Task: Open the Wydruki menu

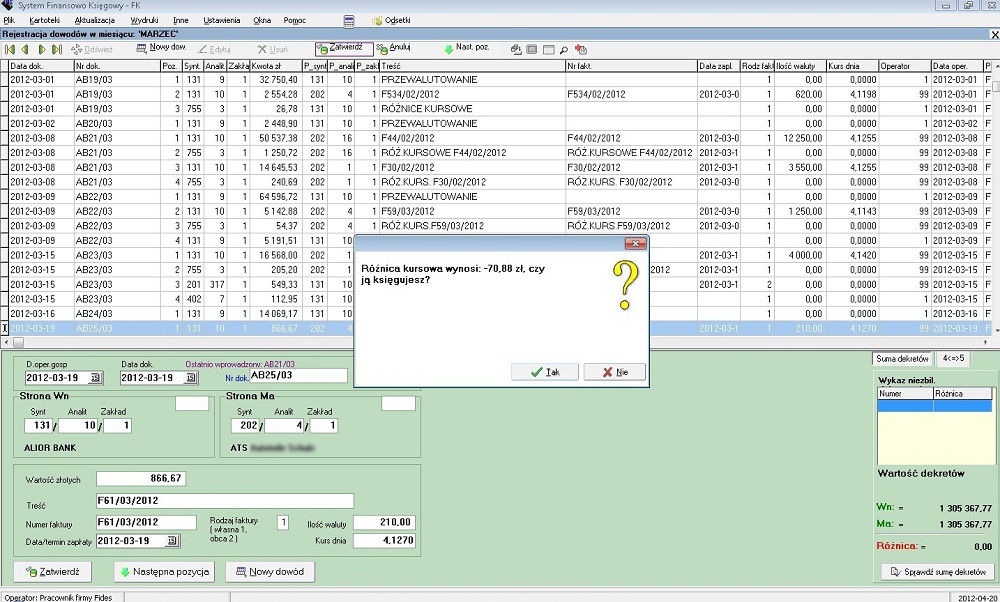Action: [x=144, y=20]
